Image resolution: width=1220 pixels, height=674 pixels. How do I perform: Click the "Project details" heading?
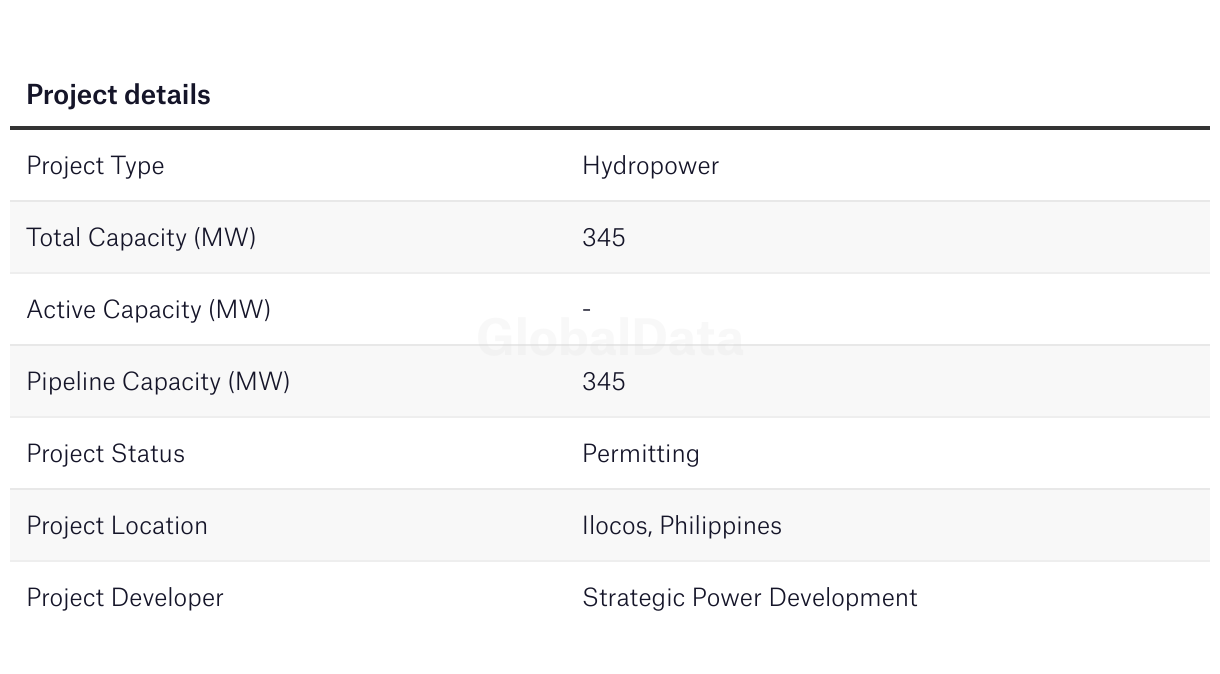click(x=118, y=95)
